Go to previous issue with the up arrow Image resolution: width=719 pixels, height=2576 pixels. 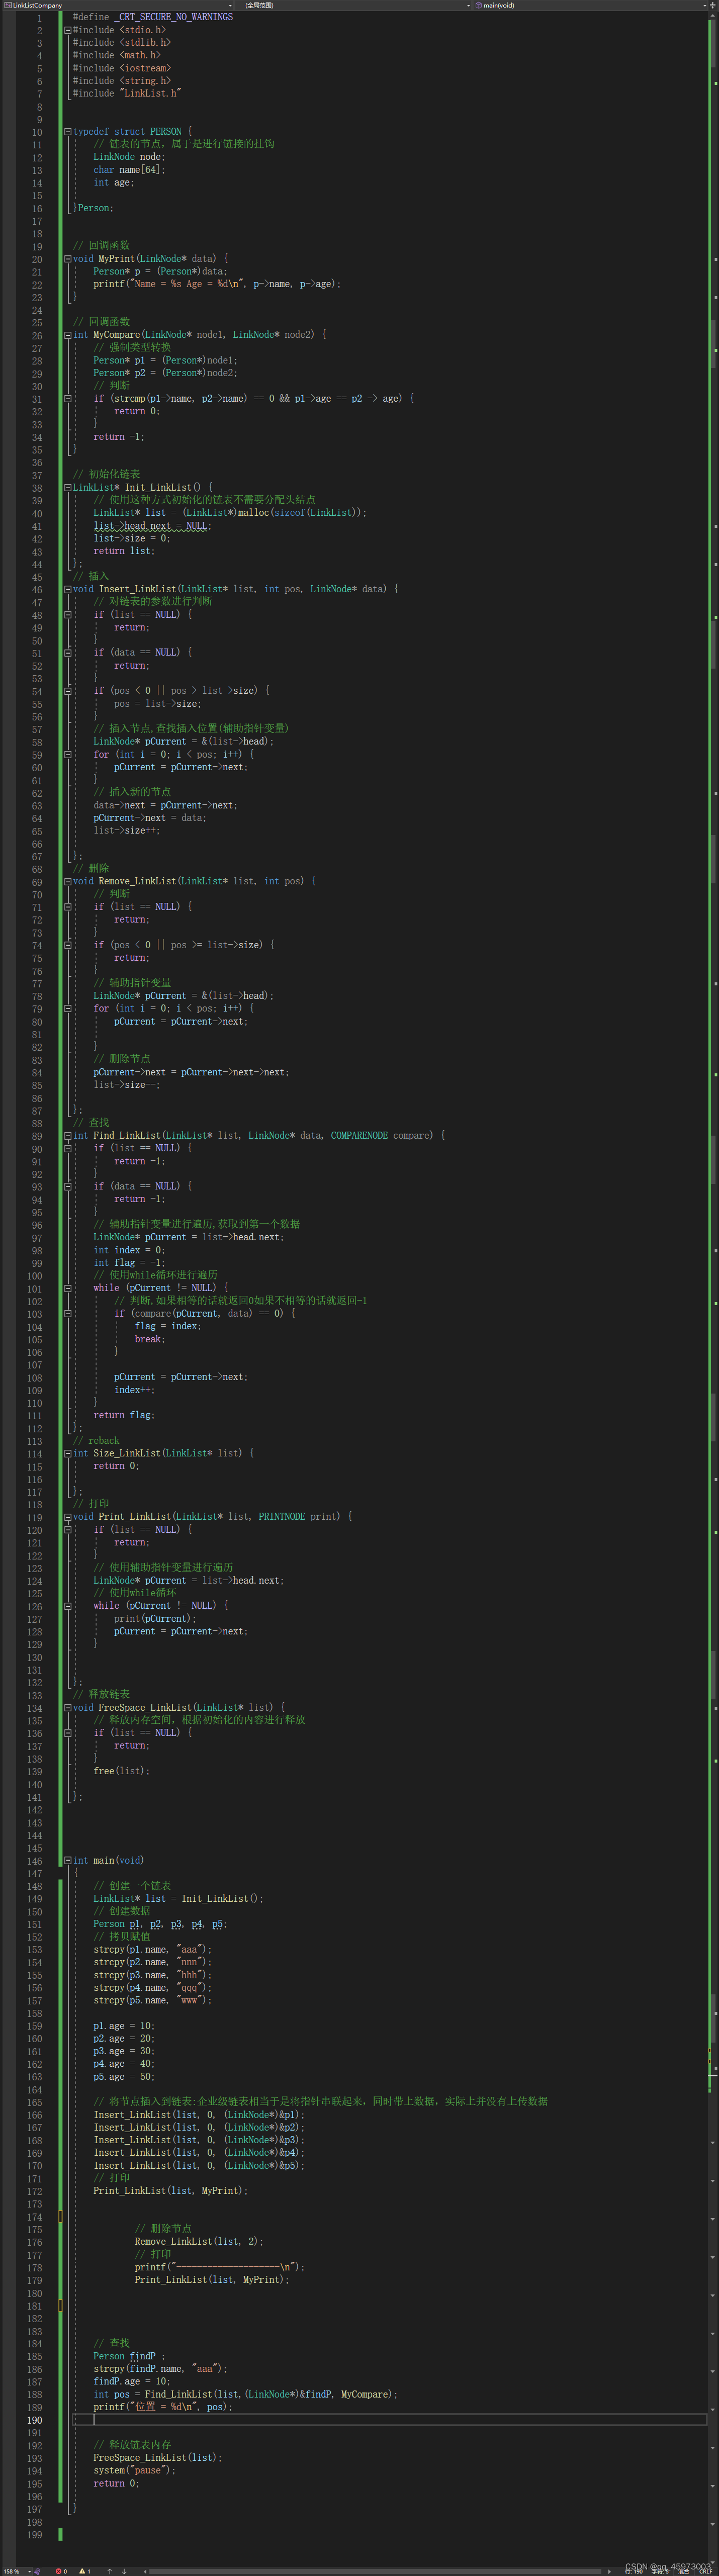(x=109, y=2570)
